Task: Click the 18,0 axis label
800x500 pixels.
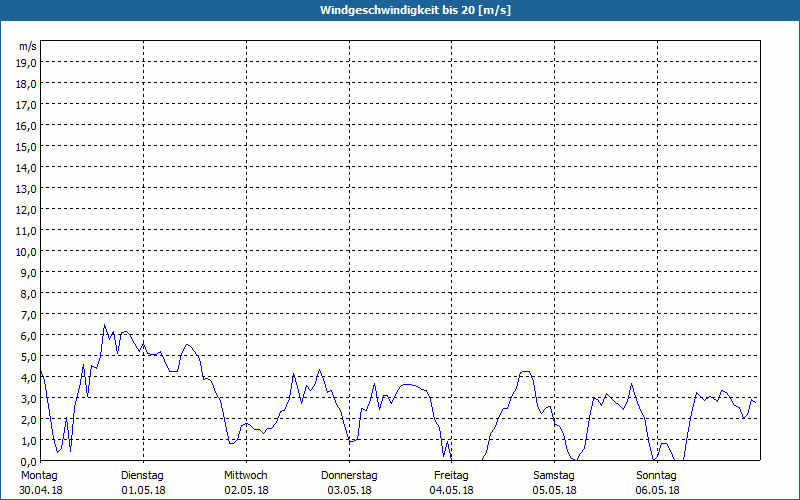Action: (x=27, y=84)
